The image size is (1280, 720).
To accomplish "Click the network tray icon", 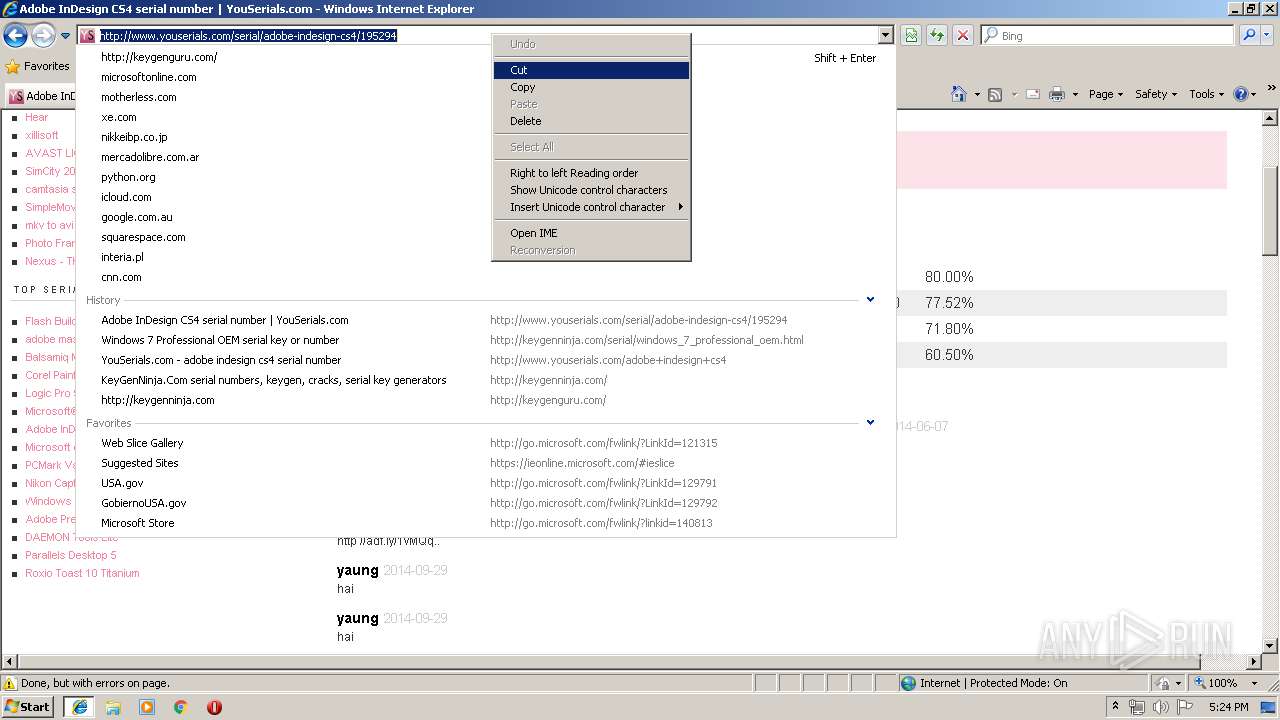I will 1137,707.
